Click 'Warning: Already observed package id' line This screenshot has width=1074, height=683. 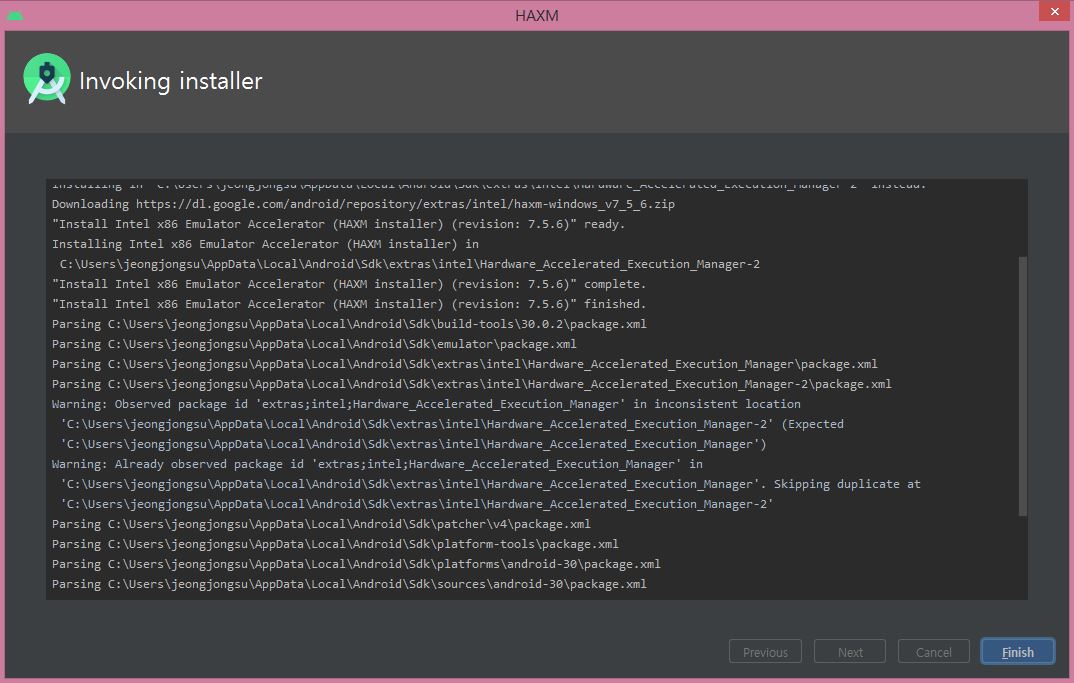coord(377,464)
